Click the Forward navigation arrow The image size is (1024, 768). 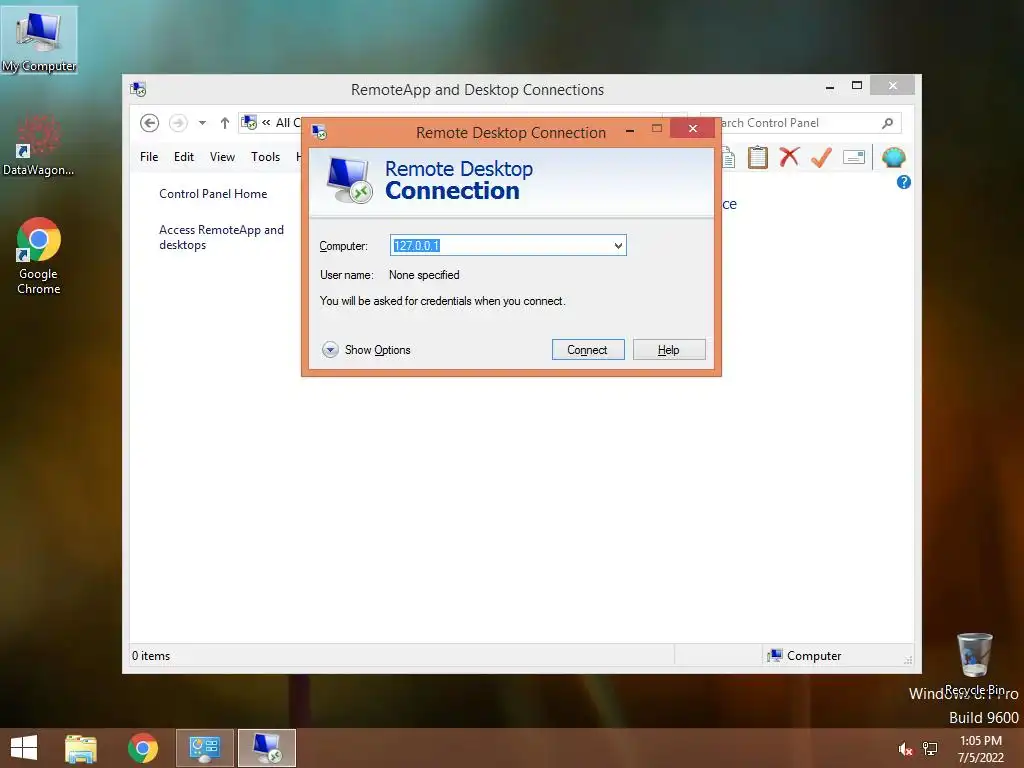click(x=178, y=123)
